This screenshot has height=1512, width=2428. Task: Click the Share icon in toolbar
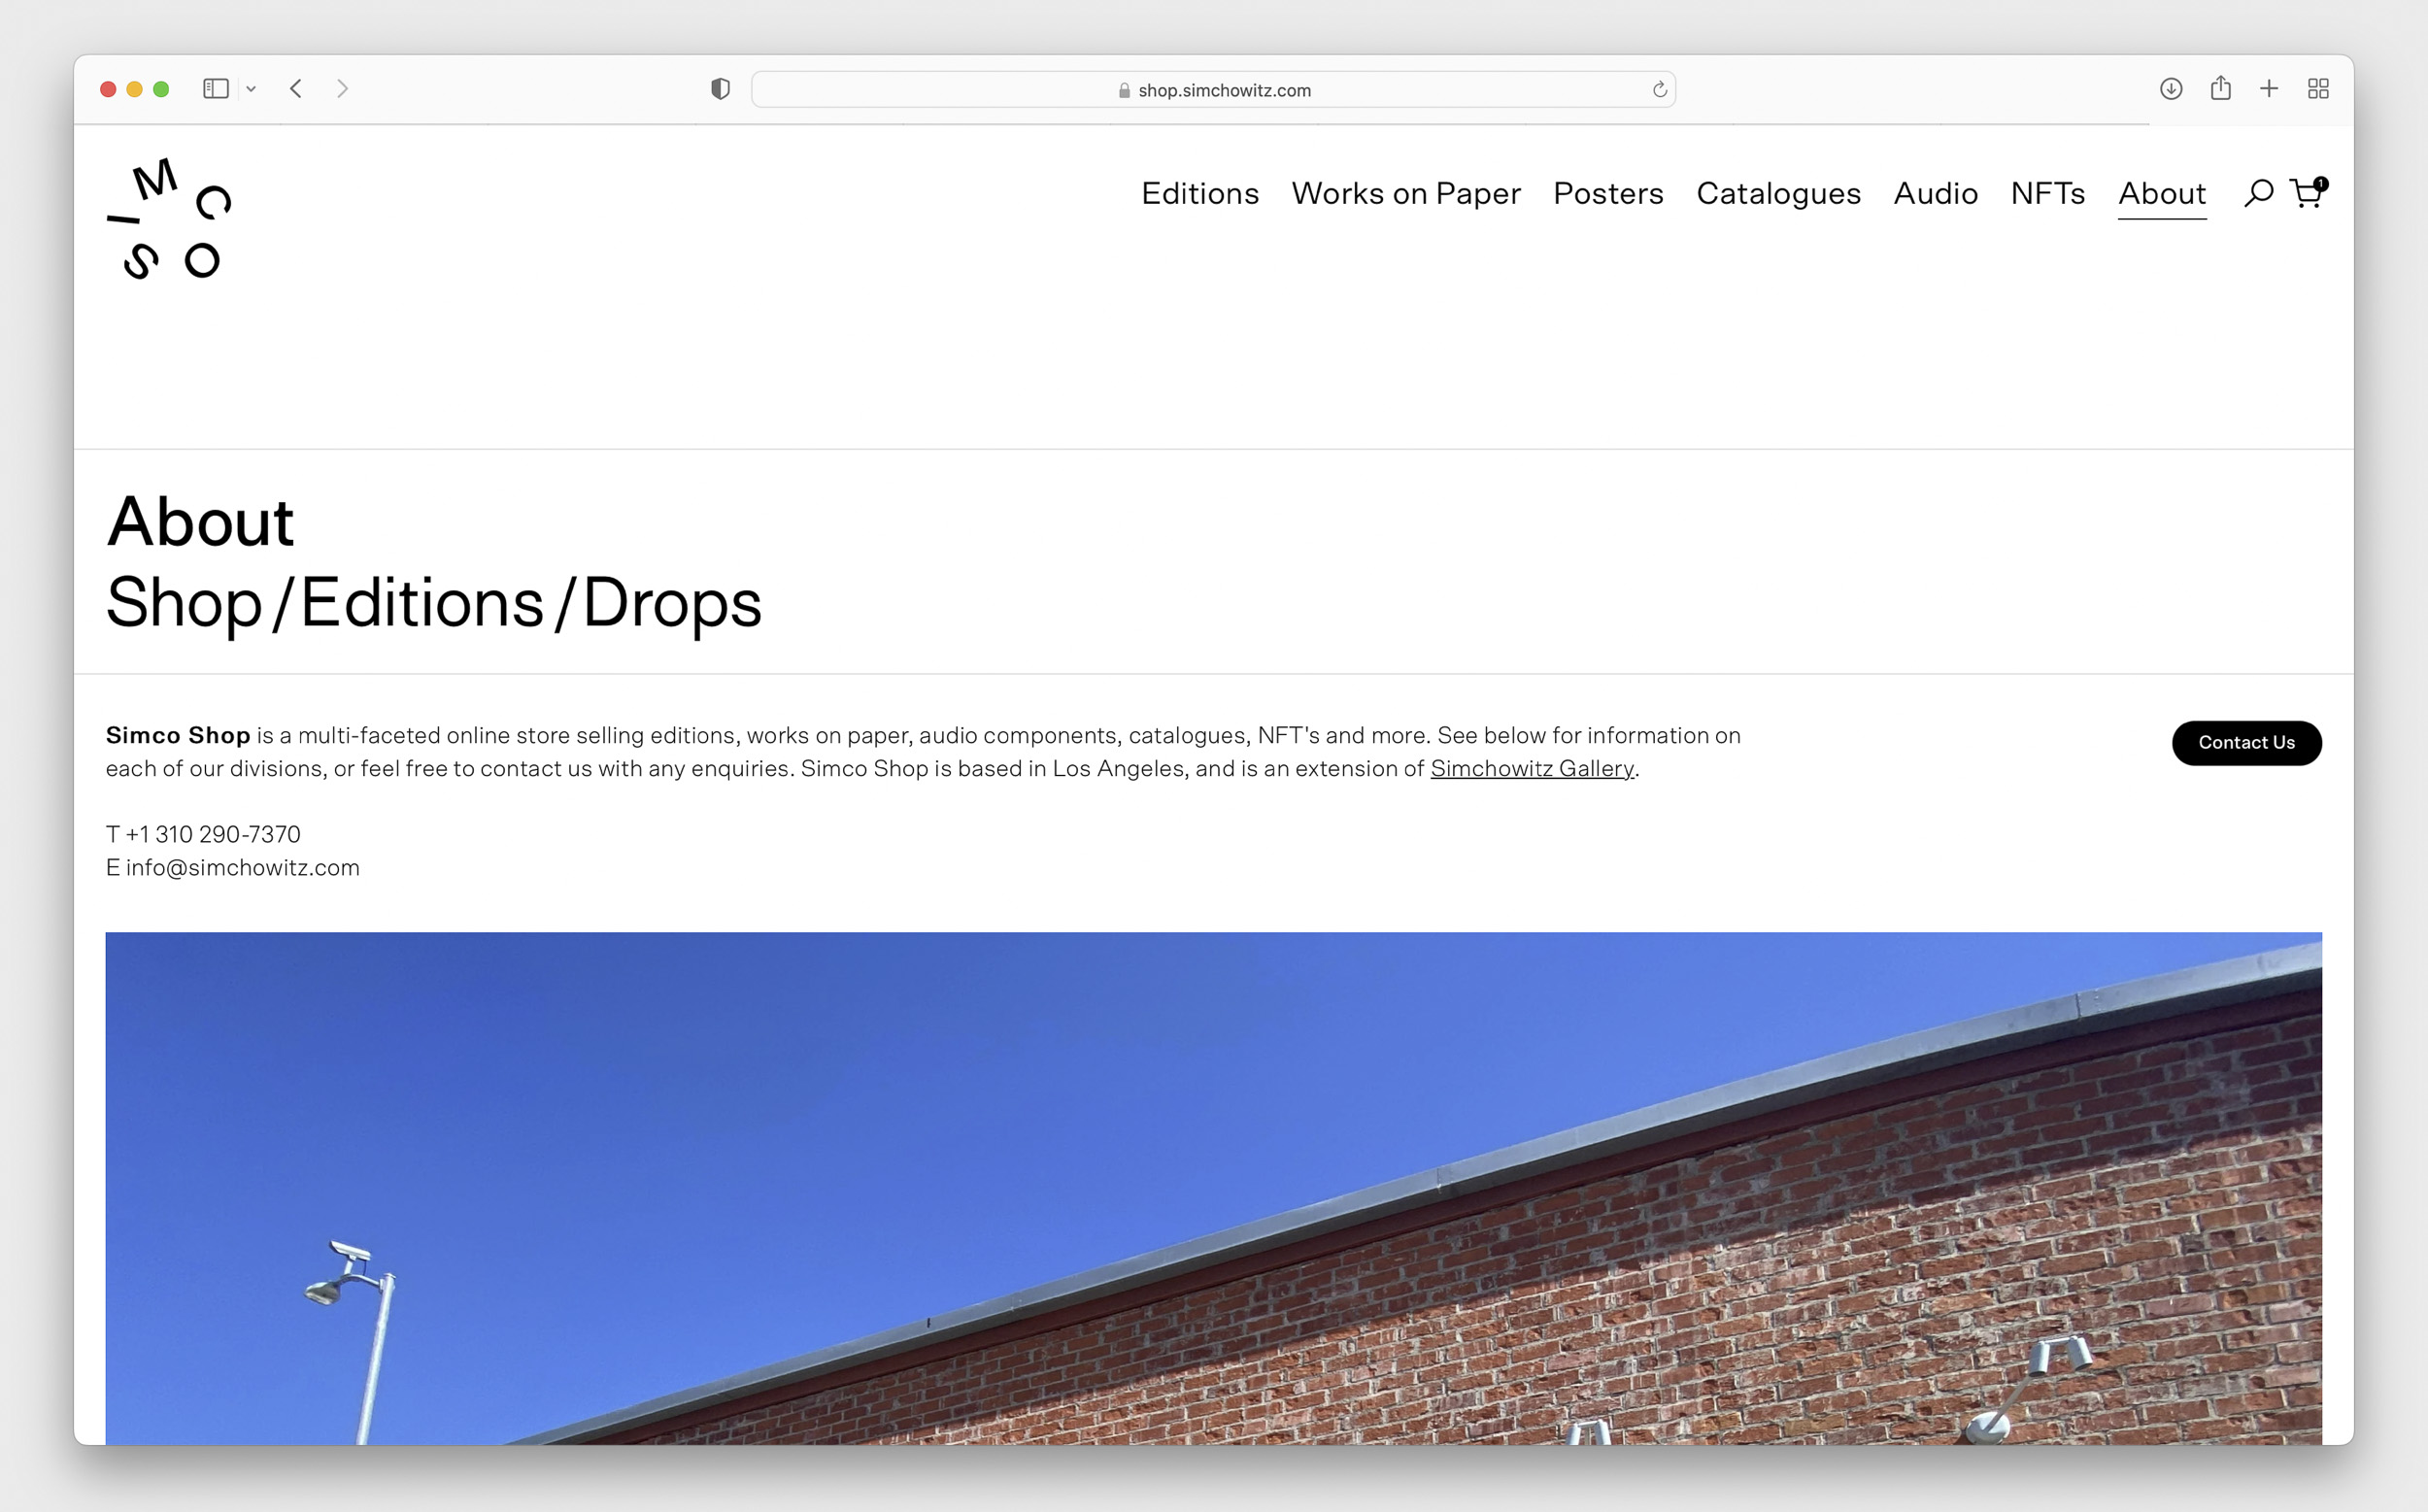point(2220,89)
